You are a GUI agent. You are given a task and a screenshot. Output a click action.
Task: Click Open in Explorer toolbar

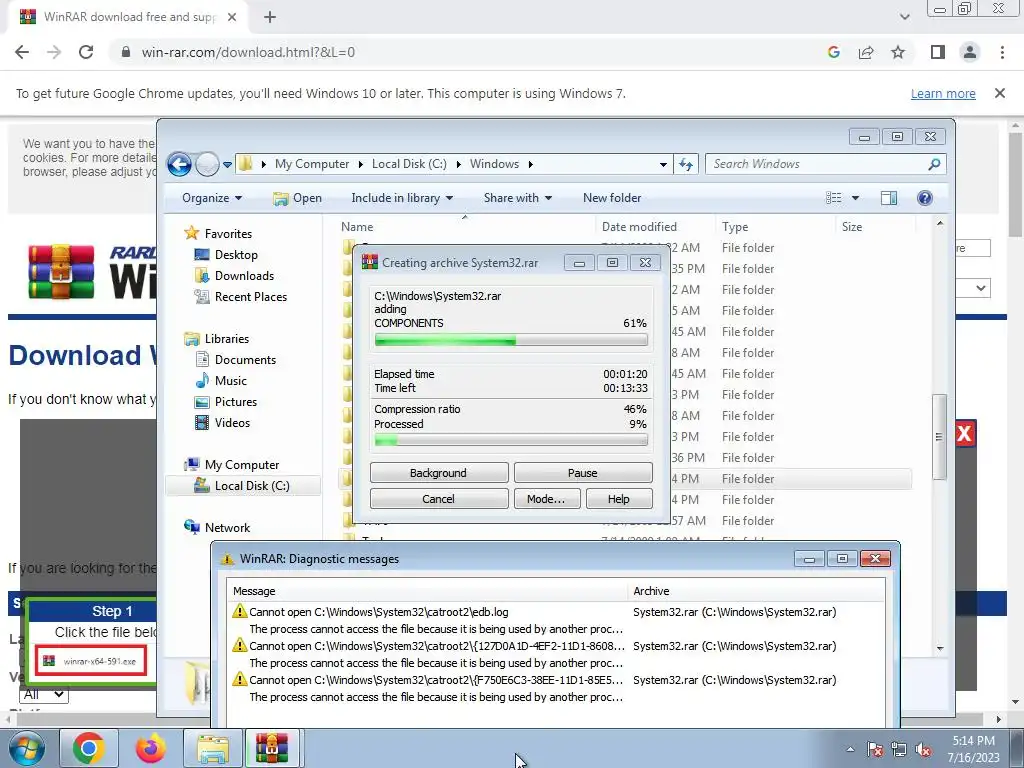tap(297, 198)
